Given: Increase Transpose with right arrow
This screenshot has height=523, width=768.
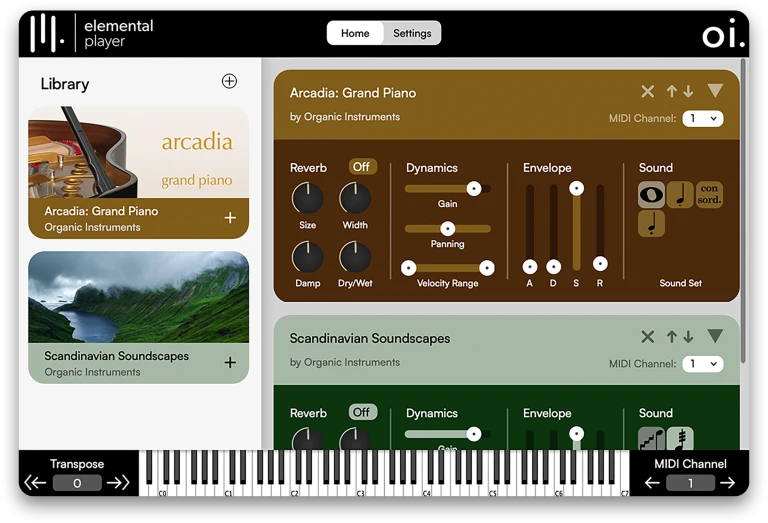Looking at the screenshot, I should tap(118, 483).
